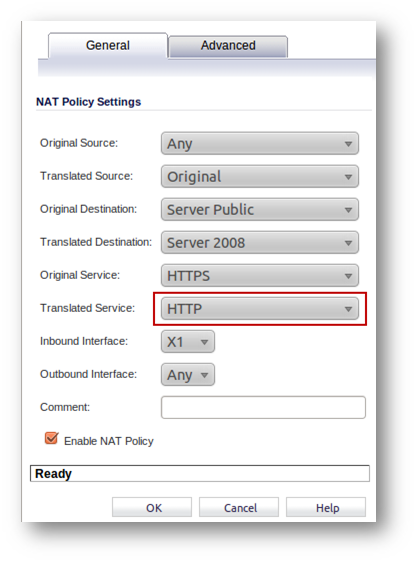This screenshot has width=418, height=564.
Task: Open Translated Destination Server 2008 dropdown
Action: coord(260,243)
